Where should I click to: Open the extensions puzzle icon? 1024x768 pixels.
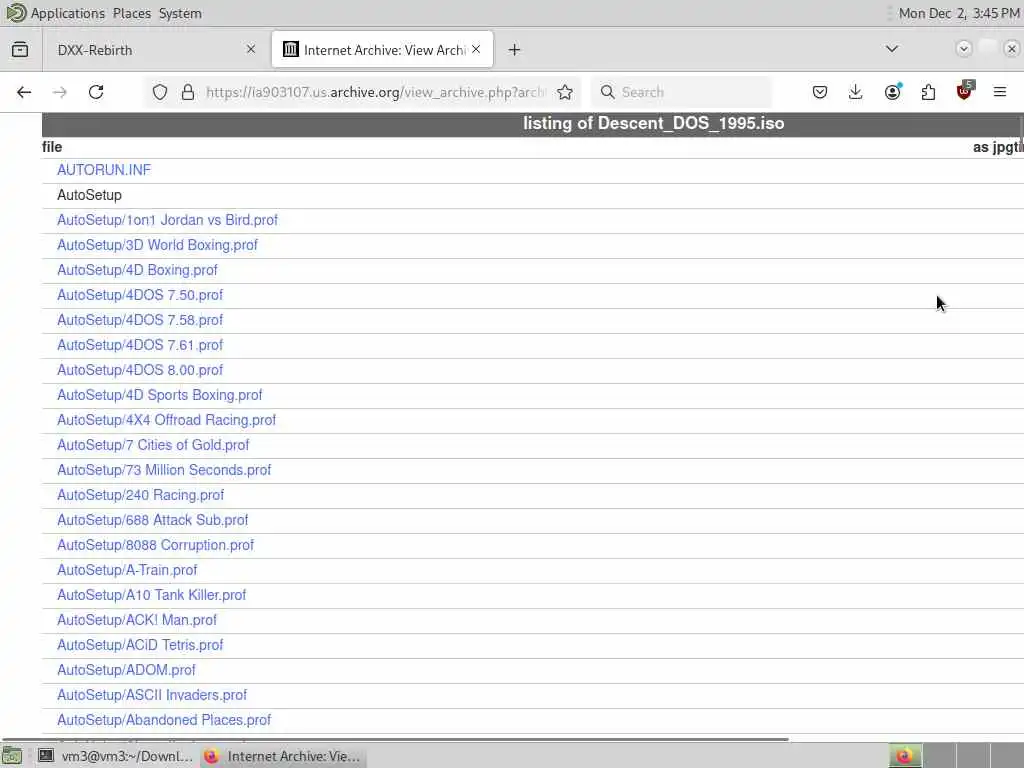click(928, 92)
